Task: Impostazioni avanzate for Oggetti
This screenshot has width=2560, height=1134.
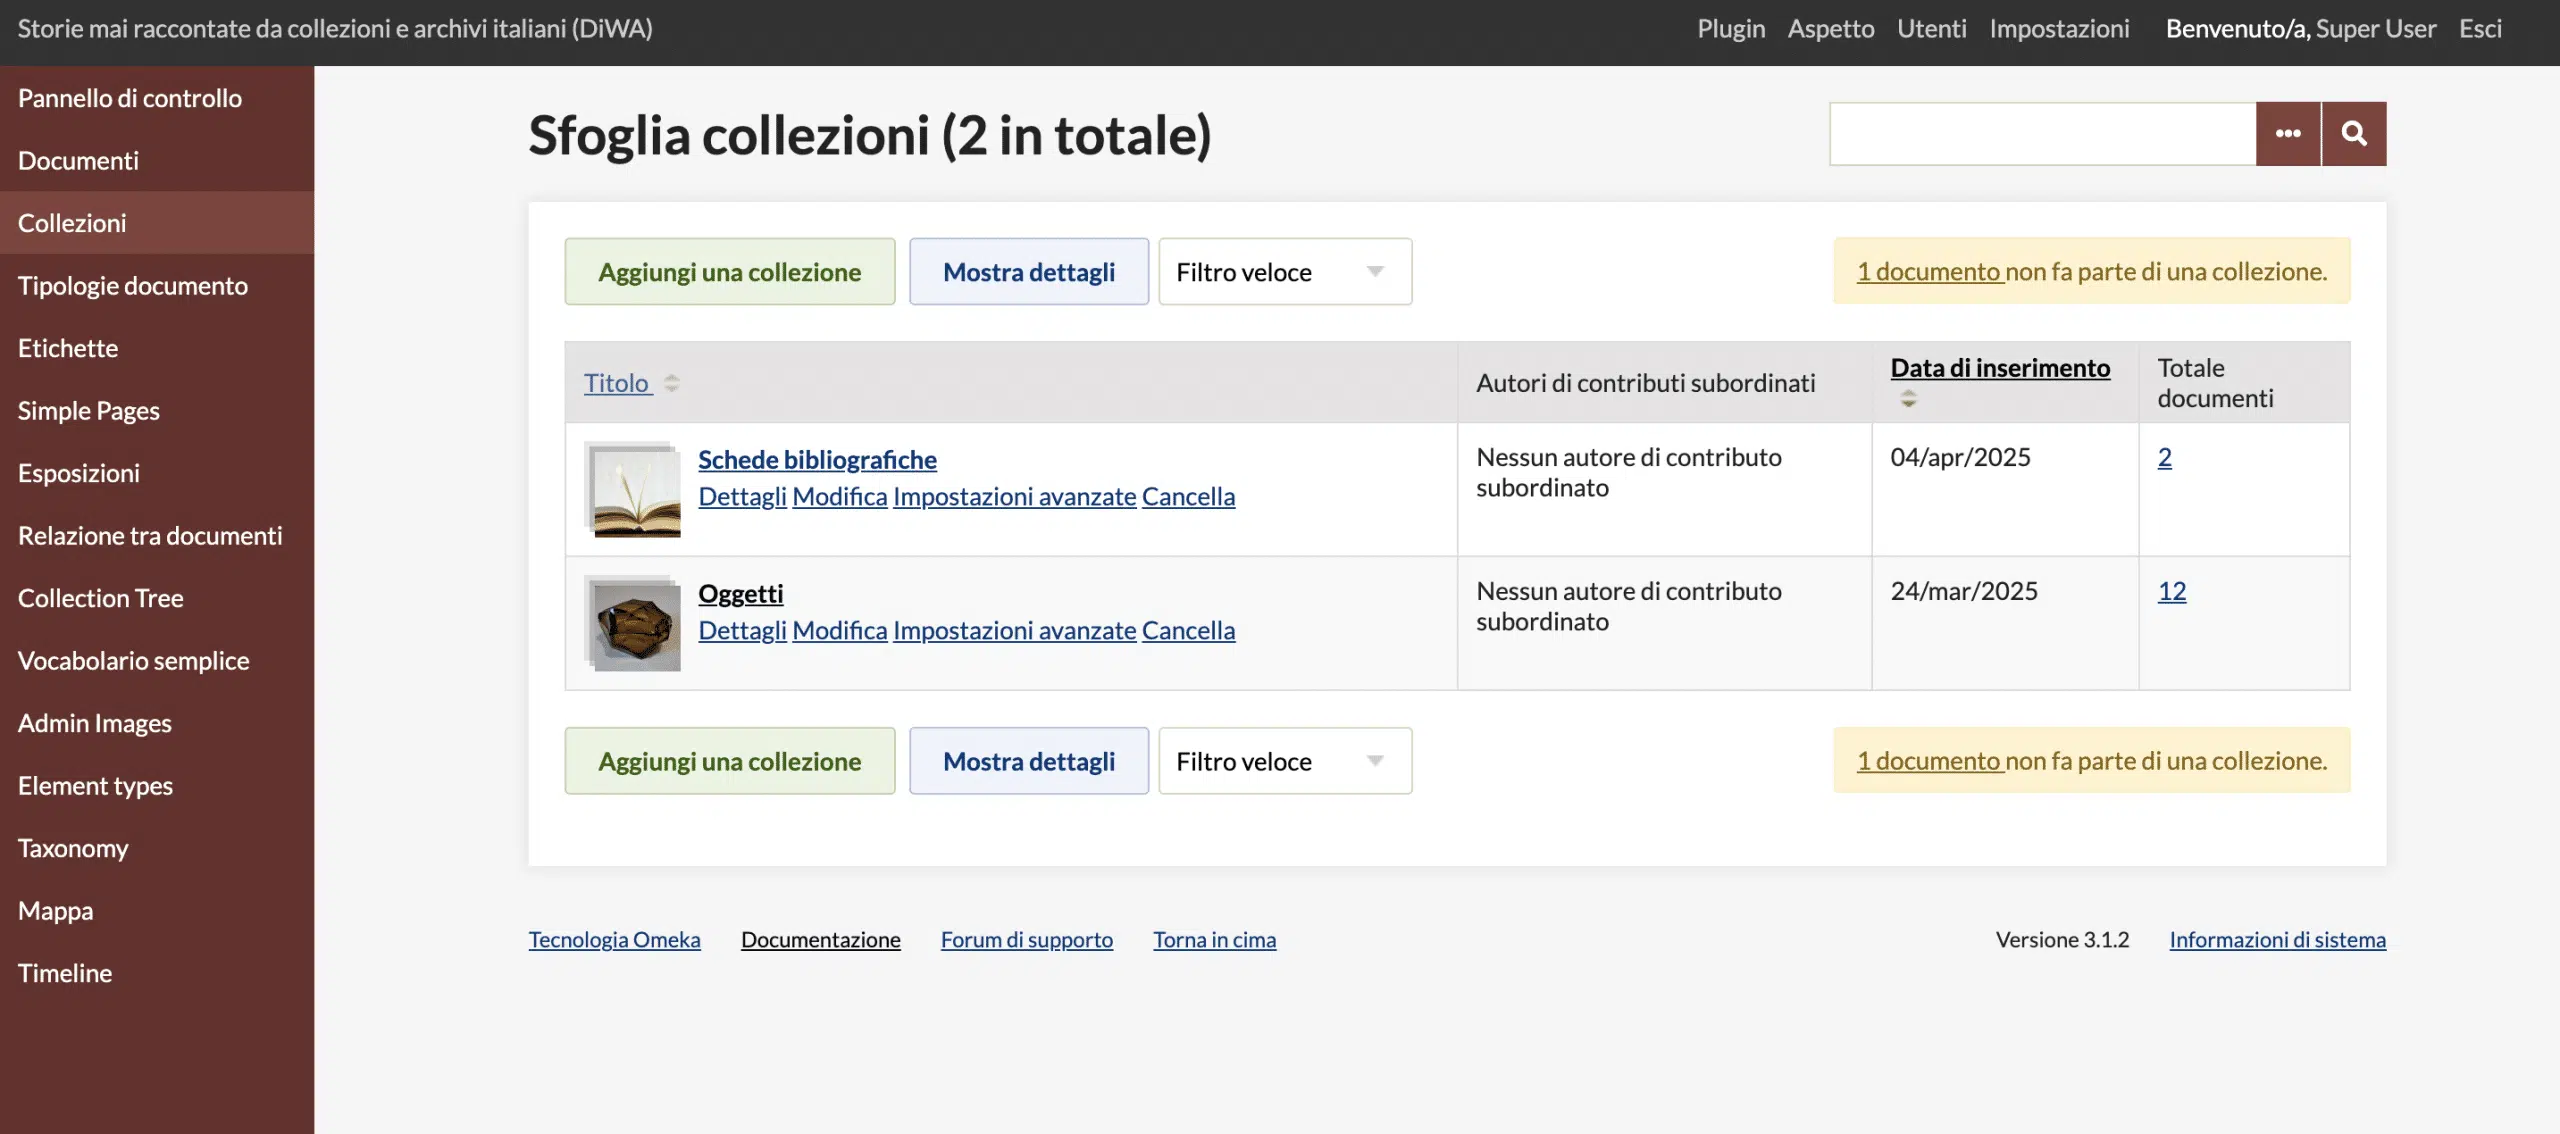Action: point(1015,631)
